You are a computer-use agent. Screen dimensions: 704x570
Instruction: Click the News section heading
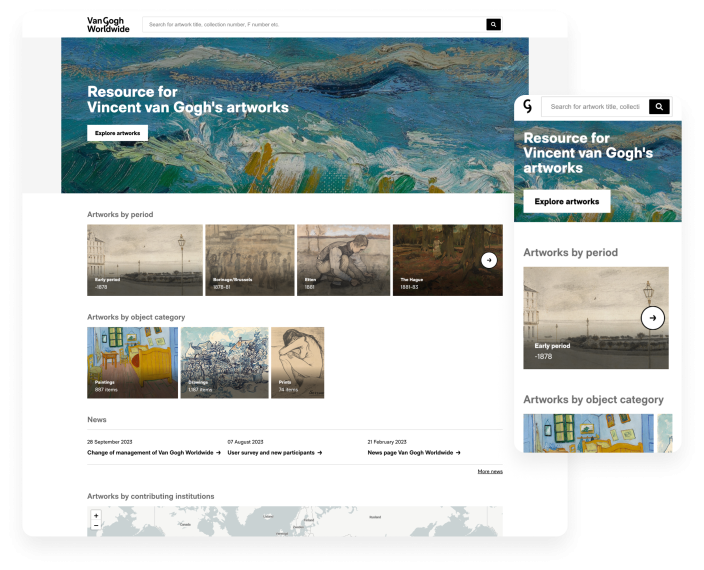coord(97,420)
